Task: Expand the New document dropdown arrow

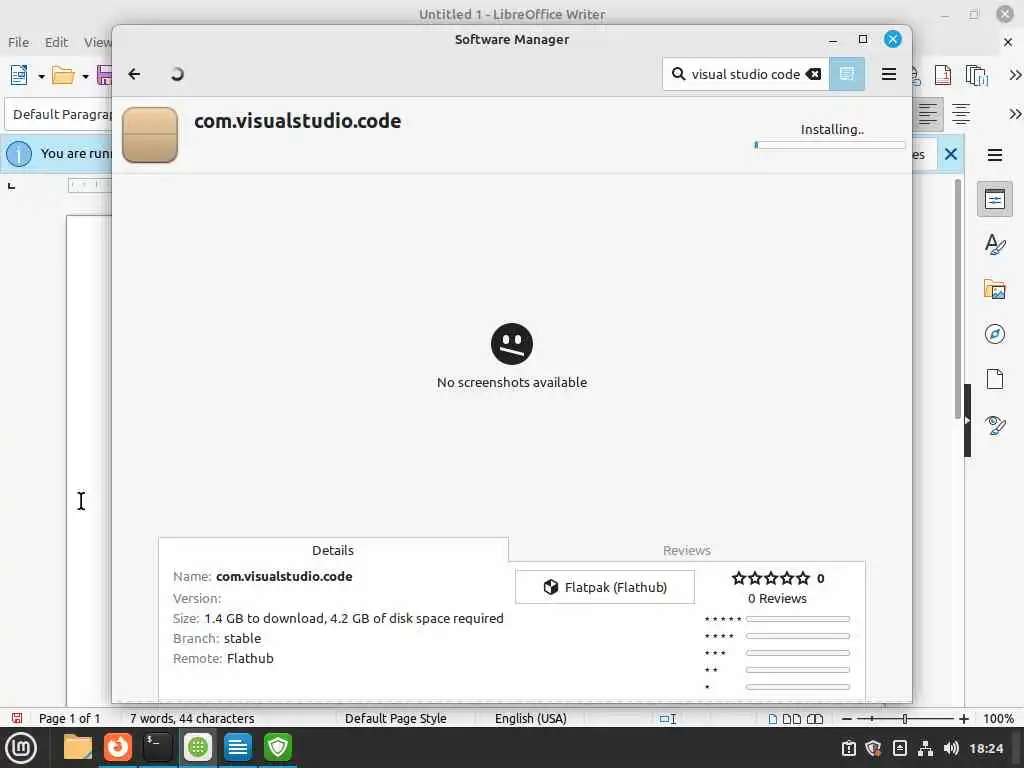Action: pyautogui.click(x=41, y=76)
